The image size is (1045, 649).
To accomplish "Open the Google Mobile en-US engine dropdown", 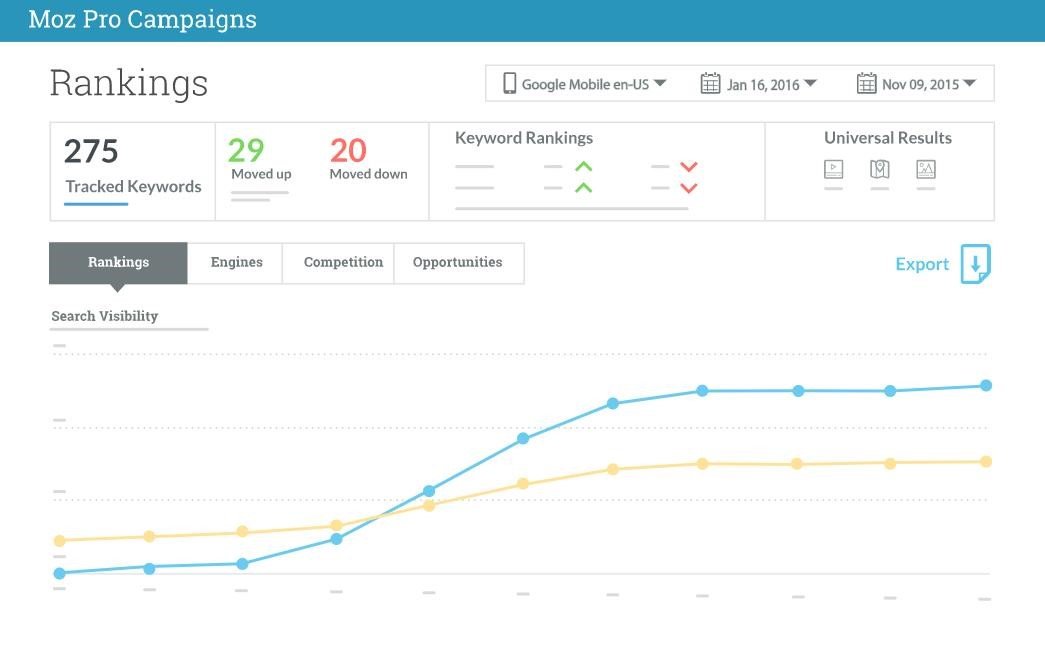I will 660,84.
